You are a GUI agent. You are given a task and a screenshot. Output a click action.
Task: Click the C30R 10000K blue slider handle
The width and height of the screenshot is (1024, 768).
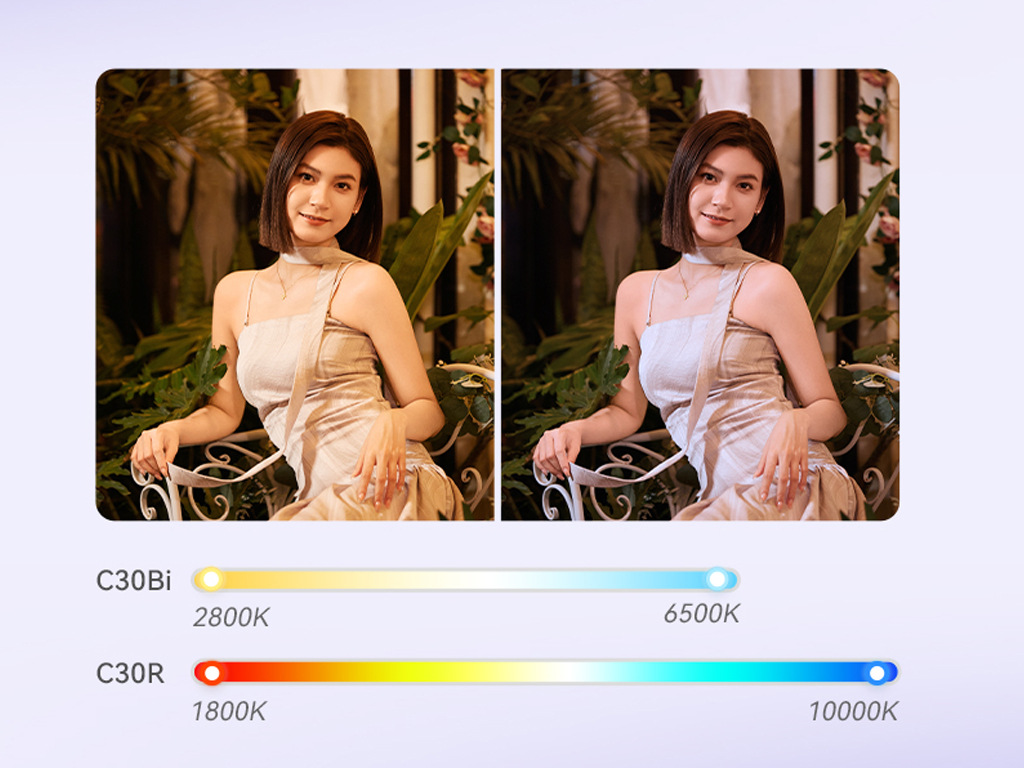tap(877, 673)
